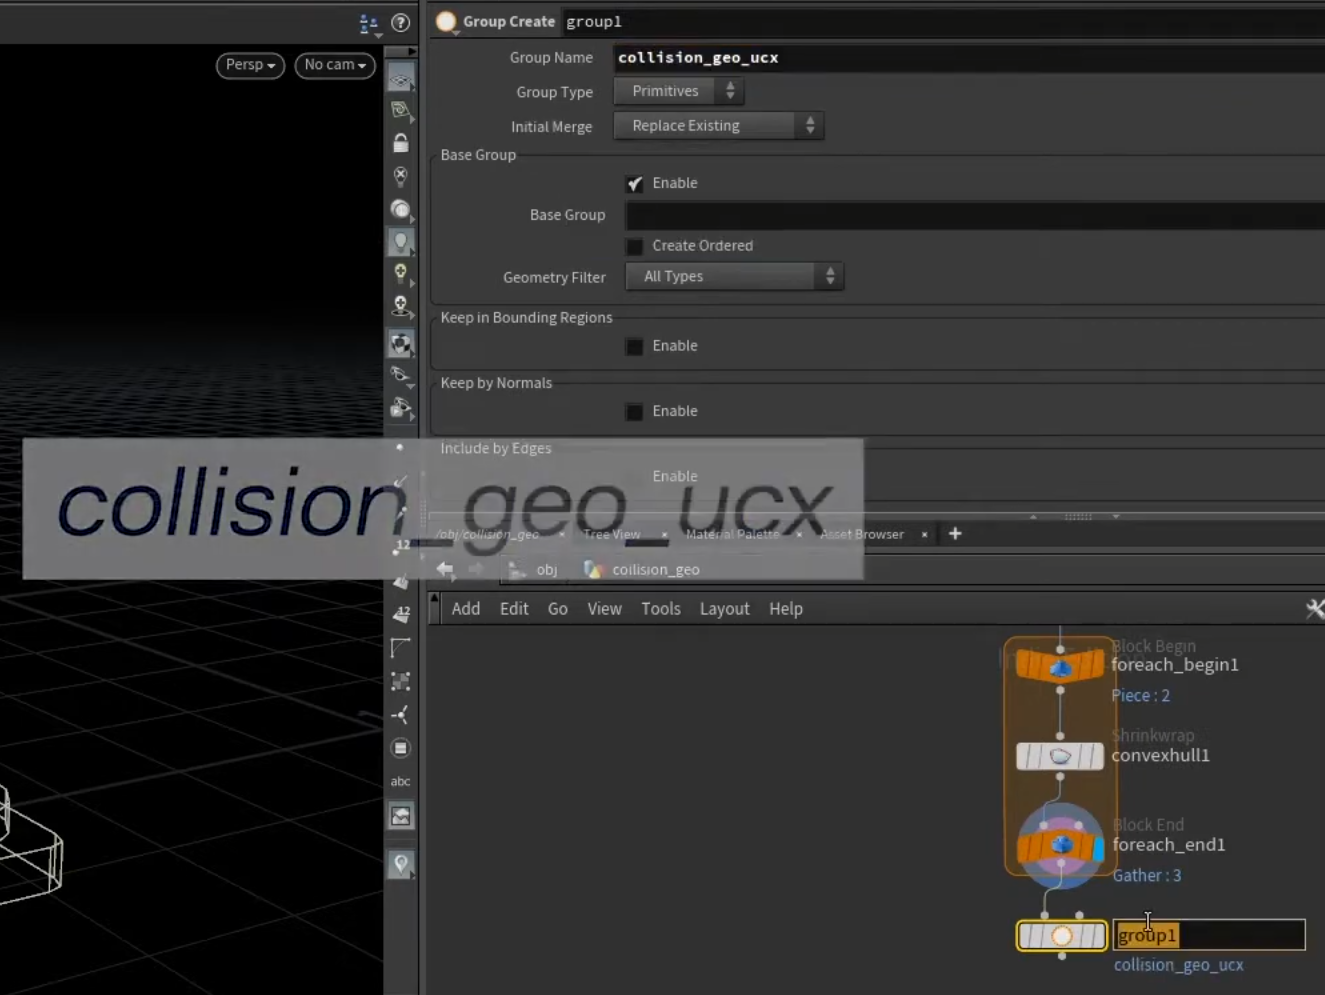Click the Group Name input field

pyautogui.click(x=969, y=58)
